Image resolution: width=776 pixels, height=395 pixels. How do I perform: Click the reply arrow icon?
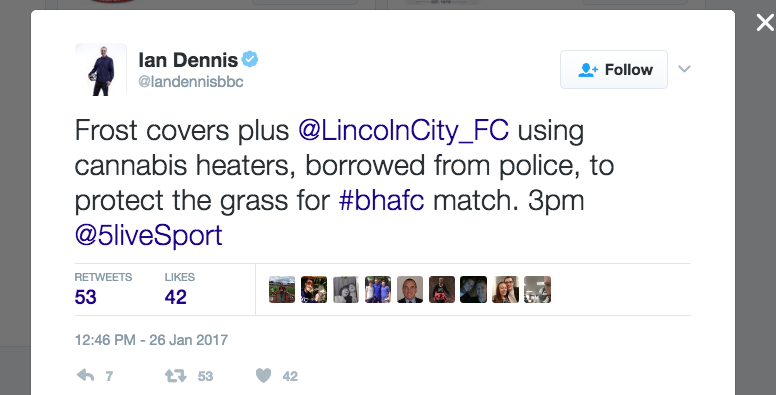(86, 376)
